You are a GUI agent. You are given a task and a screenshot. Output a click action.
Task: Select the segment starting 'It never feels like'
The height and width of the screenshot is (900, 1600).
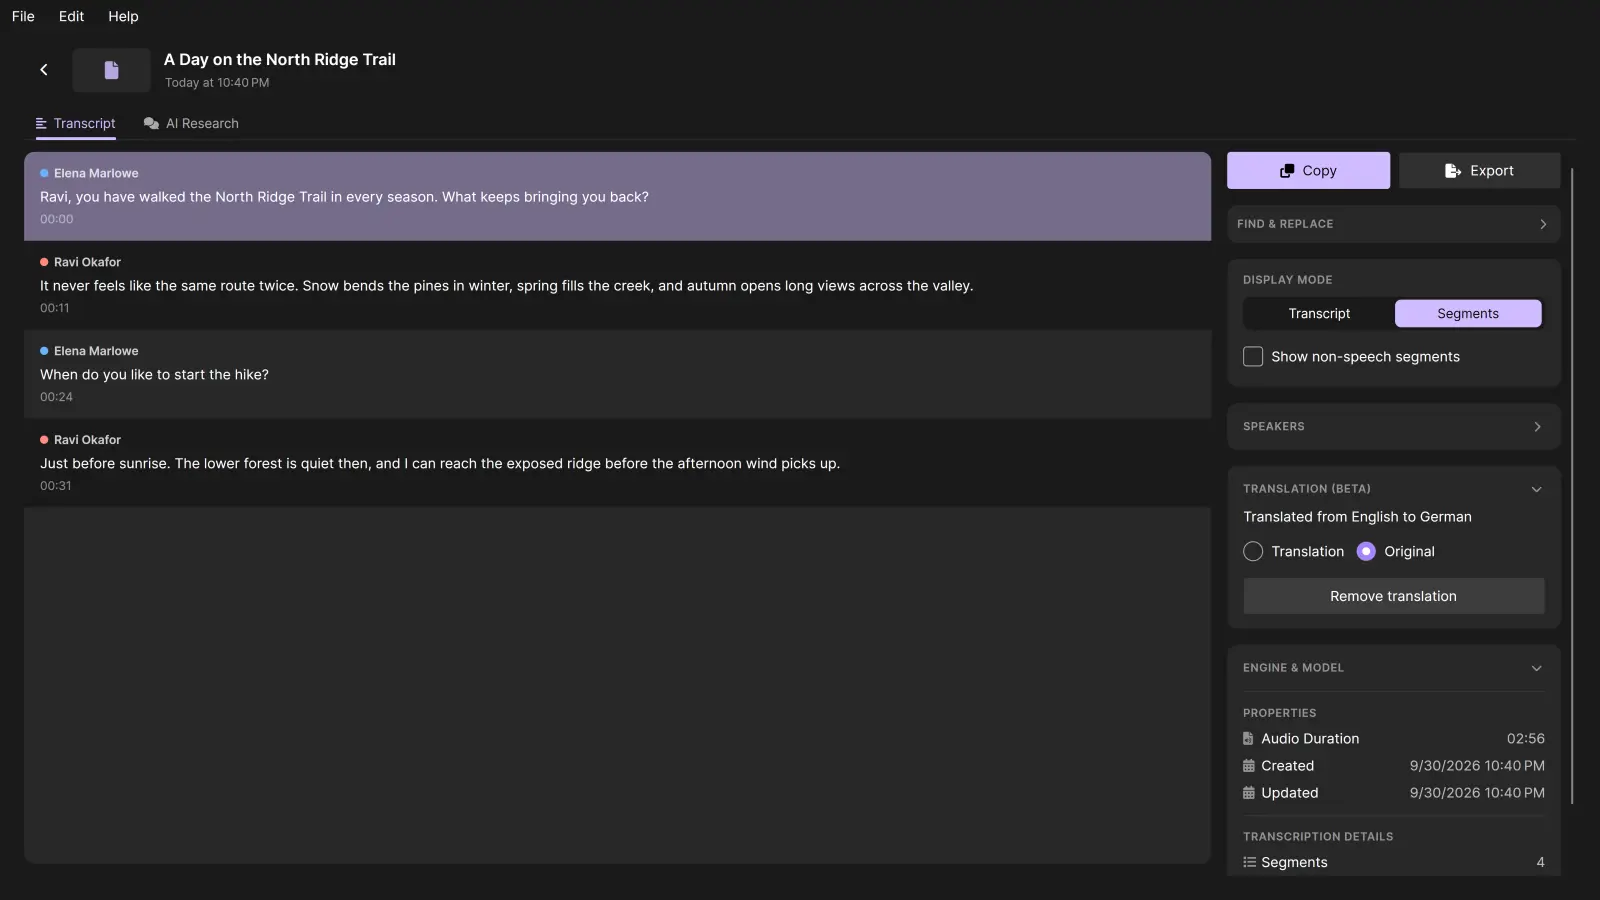coord(617,285)
